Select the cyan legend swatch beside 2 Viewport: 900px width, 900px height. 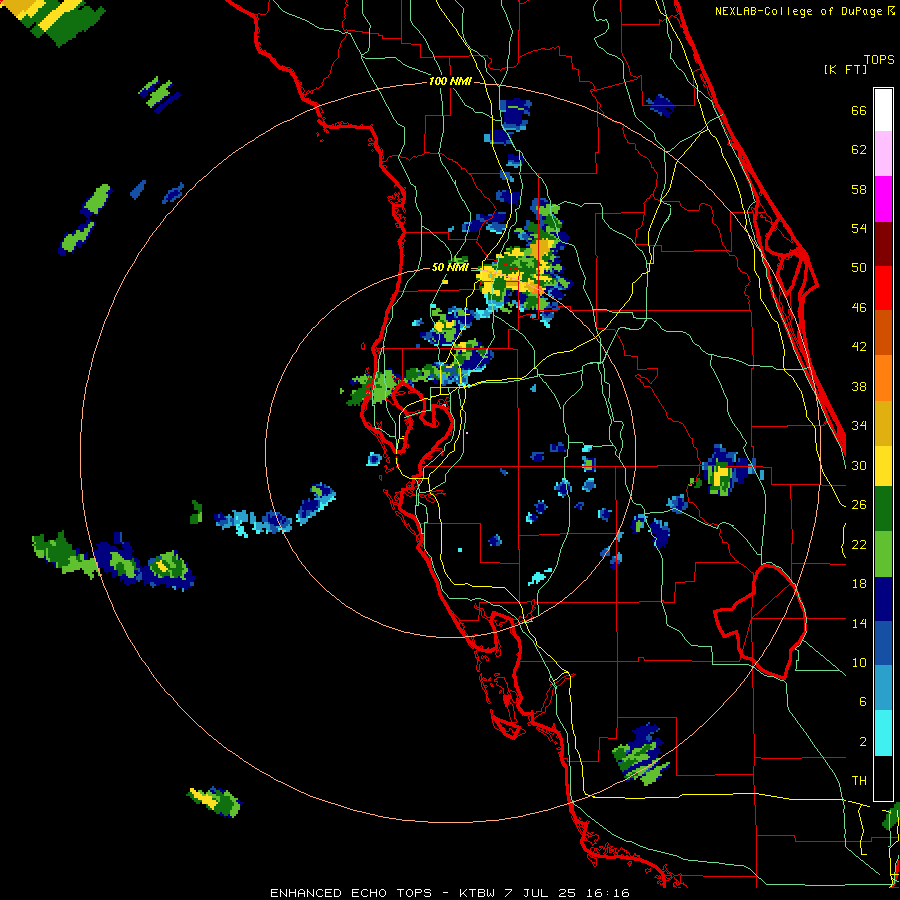[883, 734]
